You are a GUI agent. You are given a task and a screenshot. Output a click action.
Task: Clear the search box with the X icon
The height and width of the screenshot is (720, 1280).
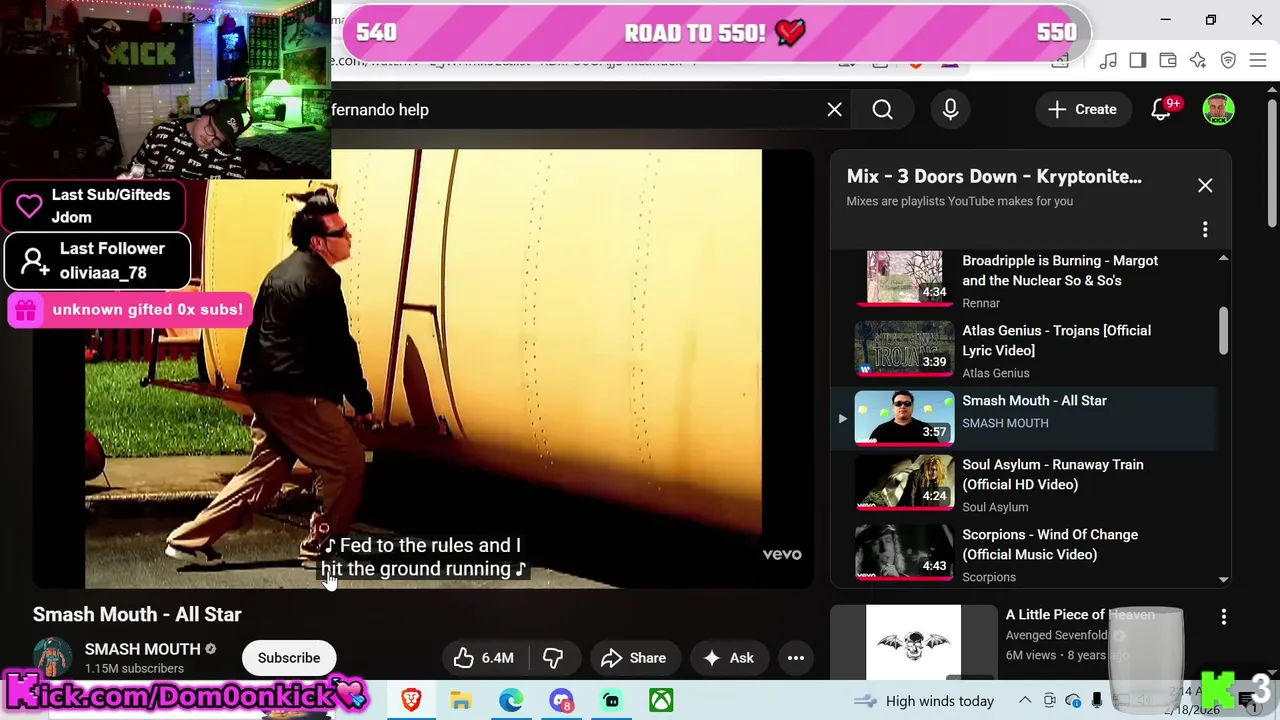point(835,110)
